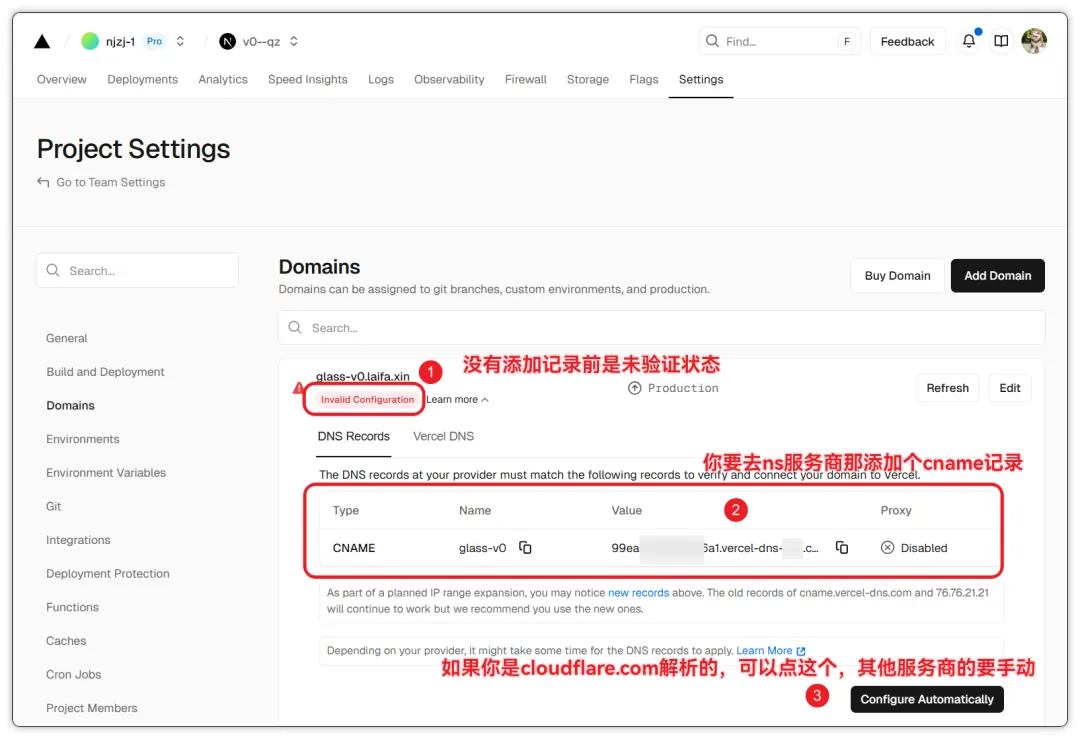Click the Feedback button

click(x=907, y=41)
